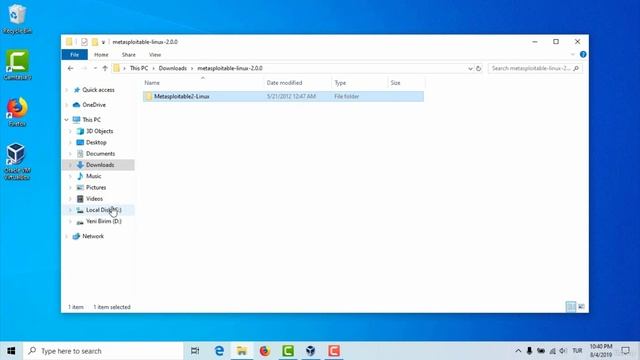Sort by the Date modified column
This screenshot has width=640, height=360.
tap(298, 83)
